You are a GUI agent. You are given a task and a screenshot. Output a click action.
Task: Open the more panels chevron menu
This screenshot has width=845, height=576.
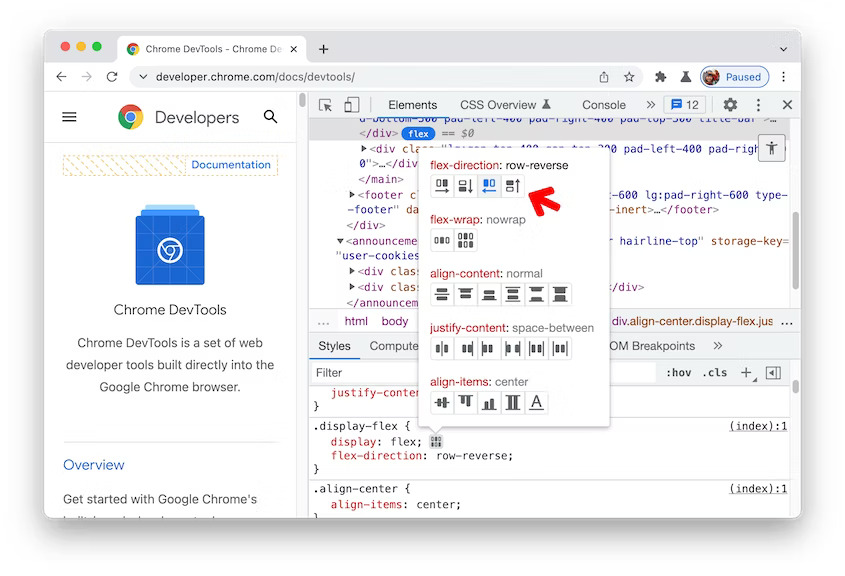click(x=650, y=104)
